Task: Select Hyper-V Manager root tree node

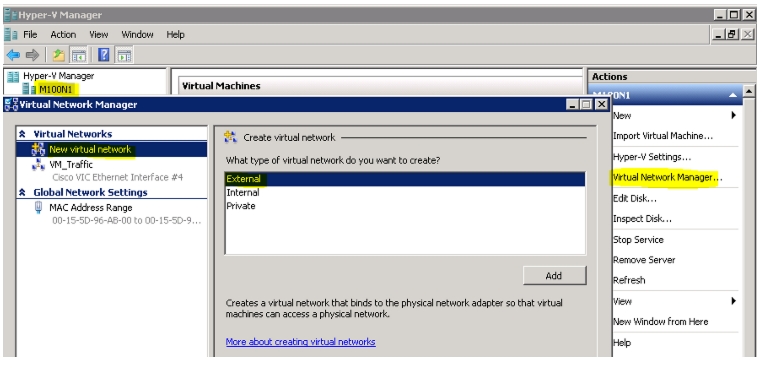Action: click(x=59, y=76)
